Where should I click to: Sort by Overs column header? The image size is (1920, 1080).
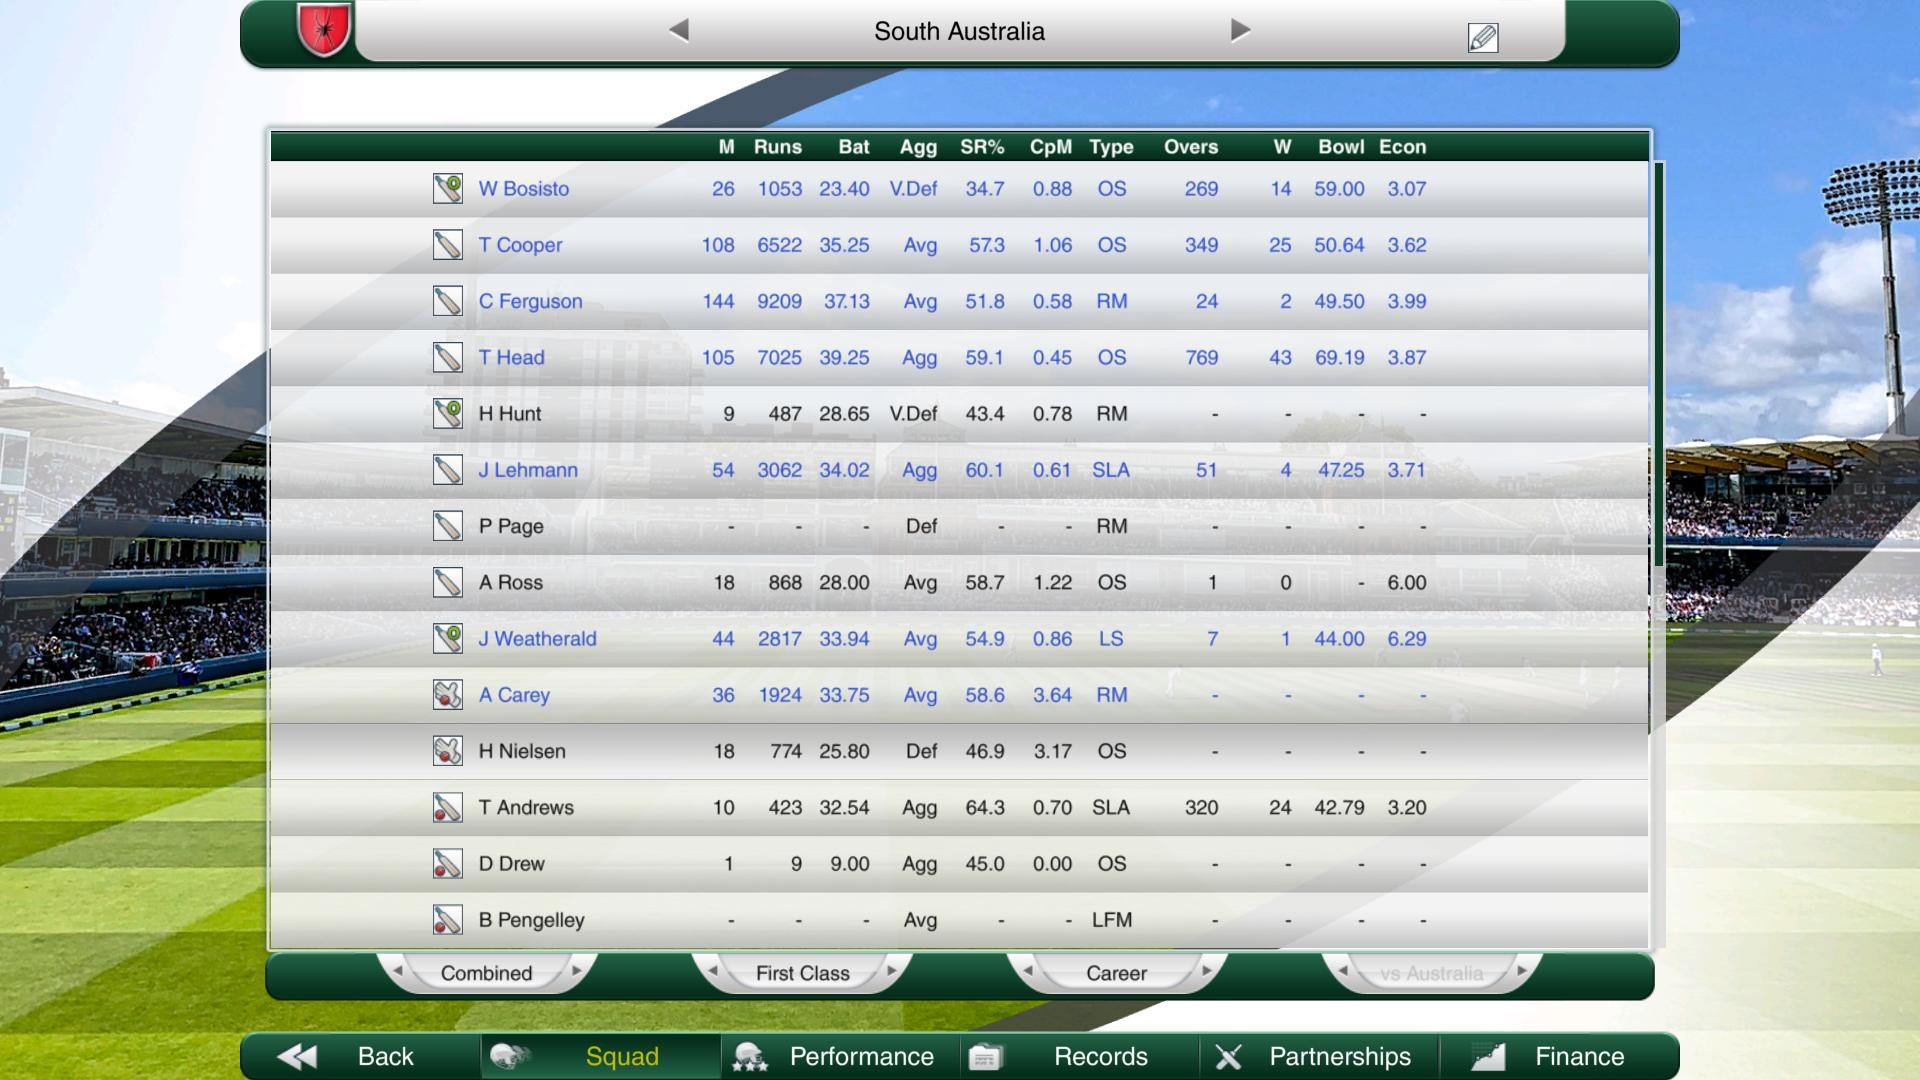point(1191,147)
